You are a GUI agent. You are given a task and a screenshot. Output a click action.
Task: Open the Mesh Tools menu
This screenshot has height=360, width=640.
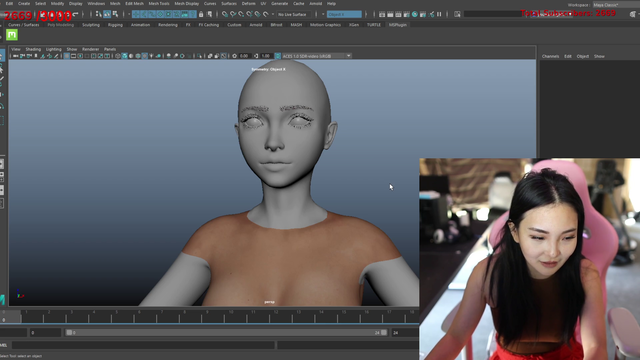159,4
